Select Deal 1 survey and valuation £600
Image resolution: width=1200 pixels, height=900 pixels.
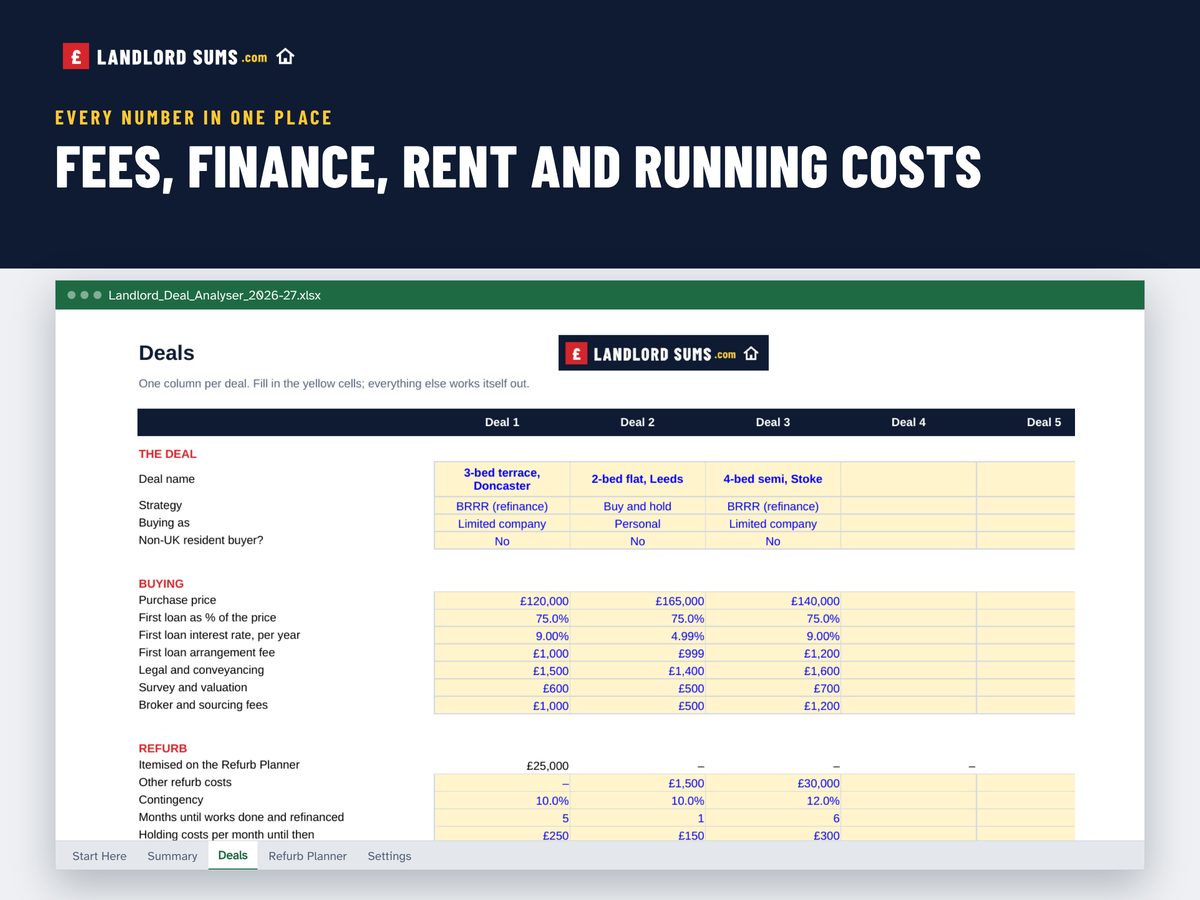(x=502, y=688)
